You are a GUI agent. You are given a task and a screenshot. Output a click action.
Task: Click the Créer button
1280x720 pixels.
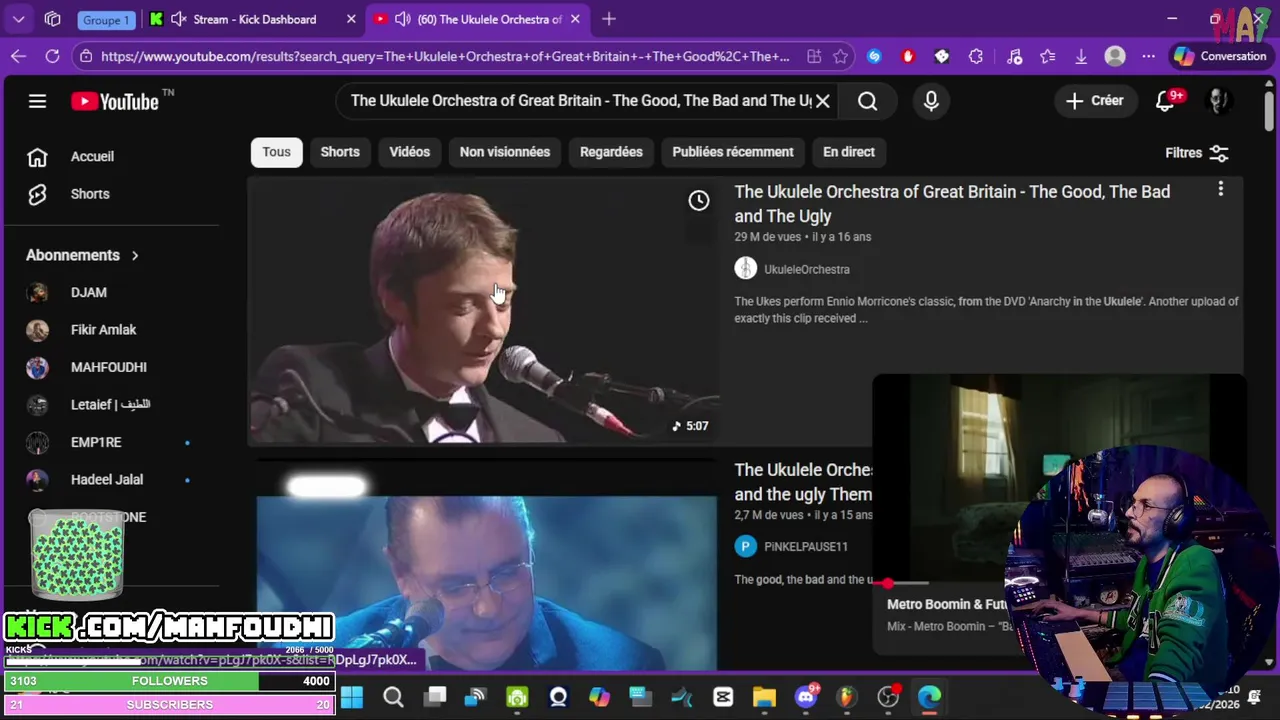click(x=1094, y=101)
